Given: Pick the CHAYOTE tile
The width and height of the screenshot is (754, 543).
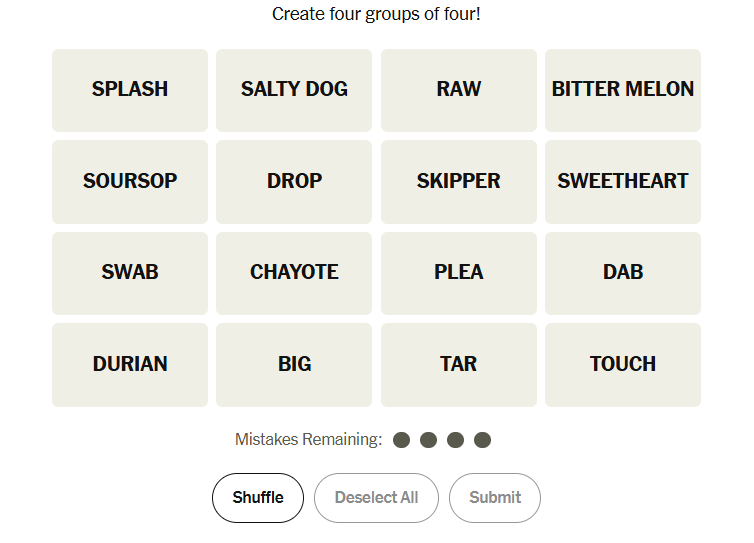Looking at the screenshot, I should click(x=294, y=273).
